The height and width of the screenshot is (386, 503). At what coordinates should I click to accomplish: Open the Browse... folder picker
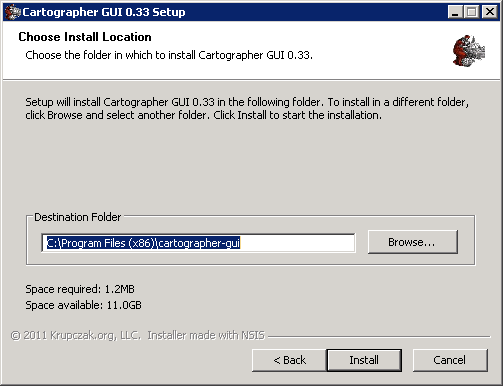pos(413,242)
